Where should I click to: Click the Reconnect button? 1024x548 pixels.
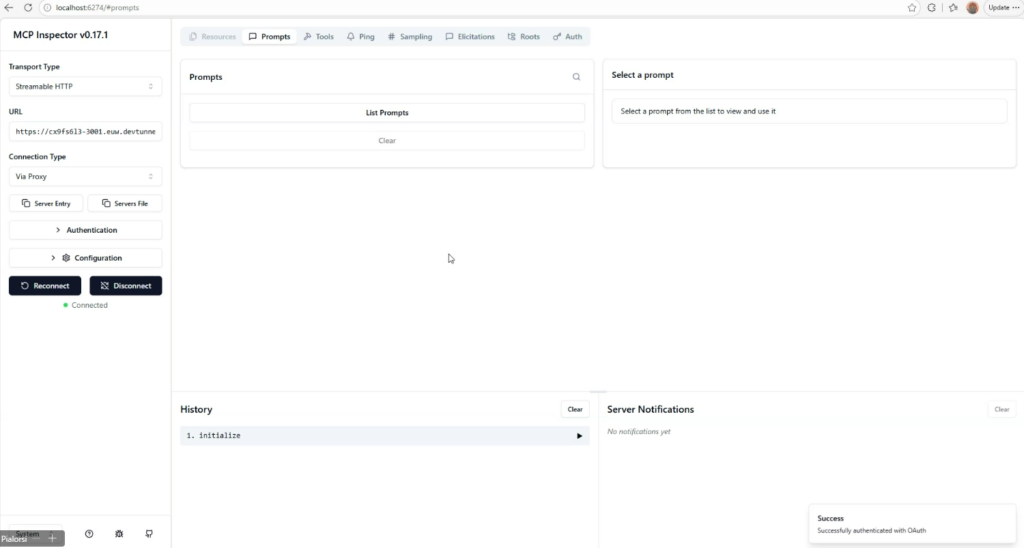pos(45,286)
